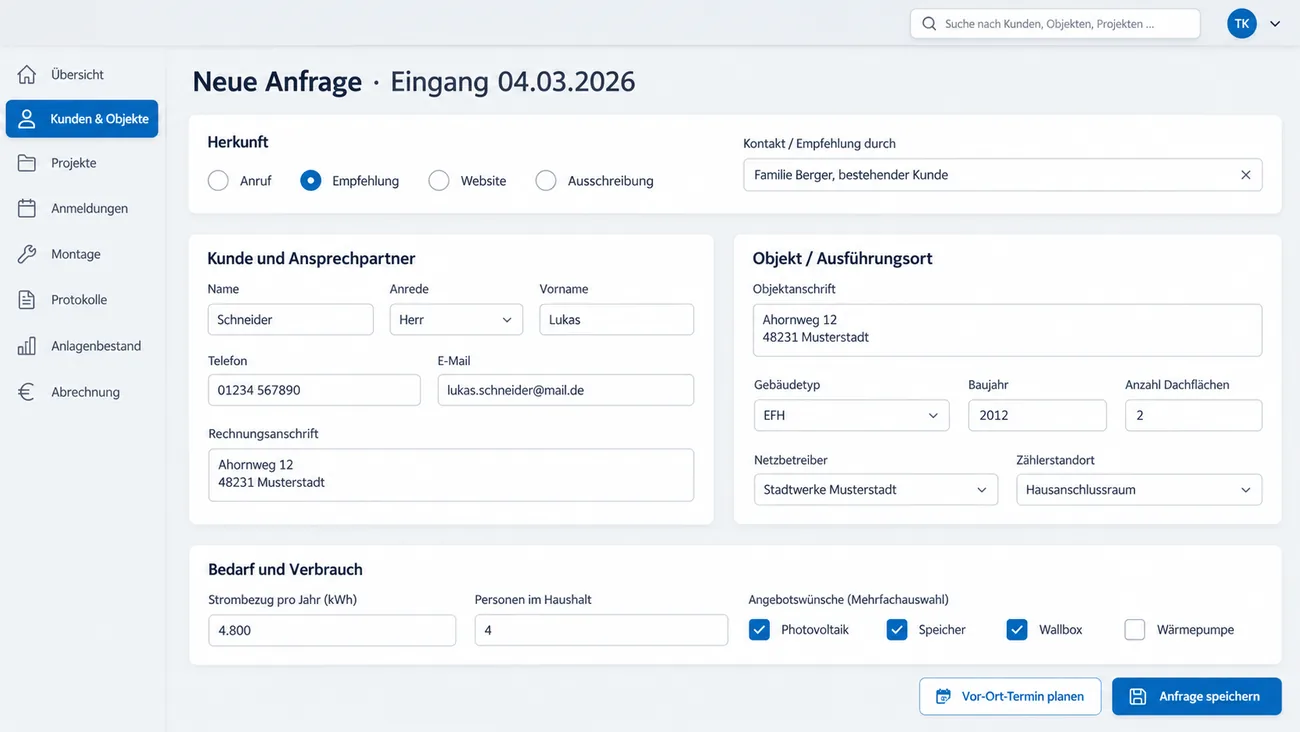Image resolution: width=1300 pixels, height=732 pixels.
Task: Uncheck the Speicher checkbox
Action: click(x=897, y=630)
